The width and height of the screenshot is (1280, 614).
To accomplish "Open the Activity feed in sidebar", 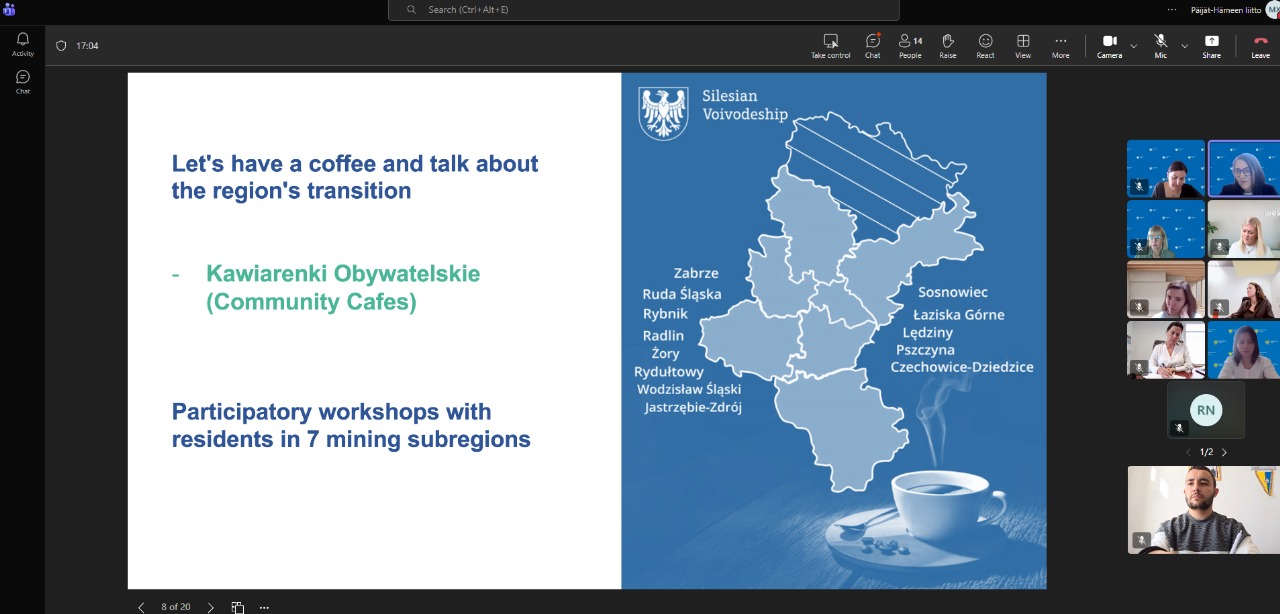I will 22,43.
